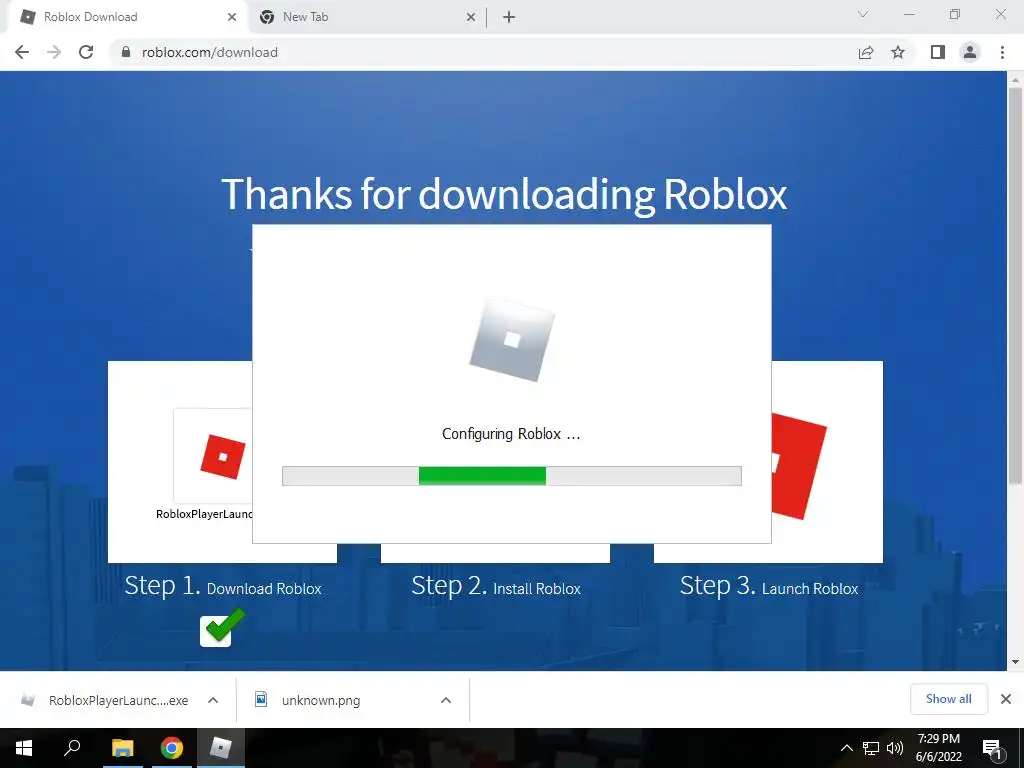Go back using the browser back arrow
The width and height of the screenshot is (1024, 768).
pos(22,52)
